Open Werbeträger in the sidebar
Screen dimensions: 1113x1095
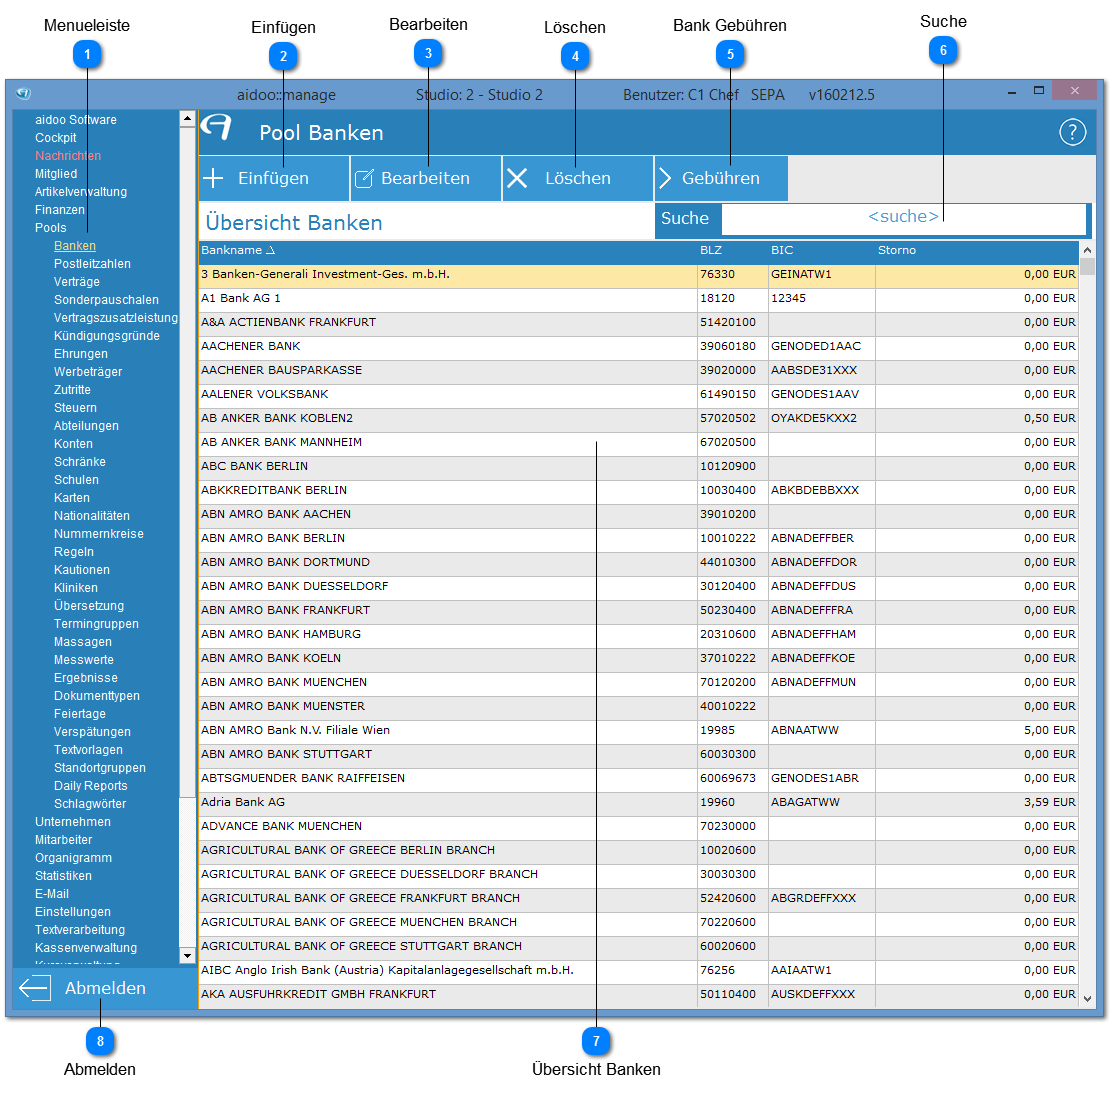[x=88, y=372]
